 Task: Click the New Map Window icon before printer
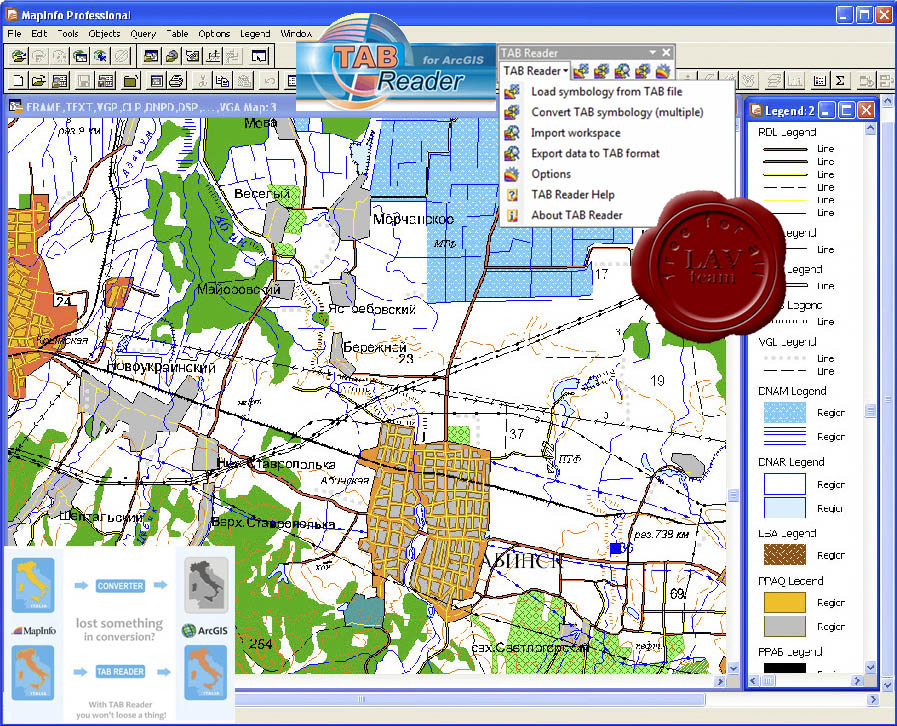(156, 81)
